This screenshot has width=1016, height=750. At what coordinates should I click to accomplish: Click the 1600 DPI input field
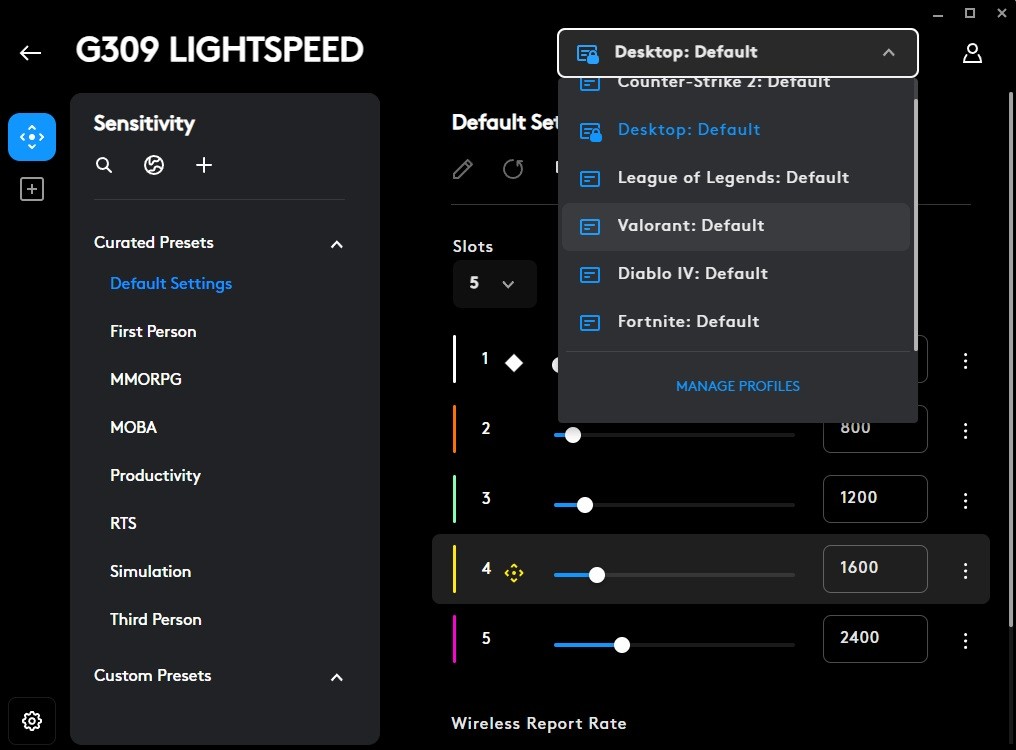[874, 568]
